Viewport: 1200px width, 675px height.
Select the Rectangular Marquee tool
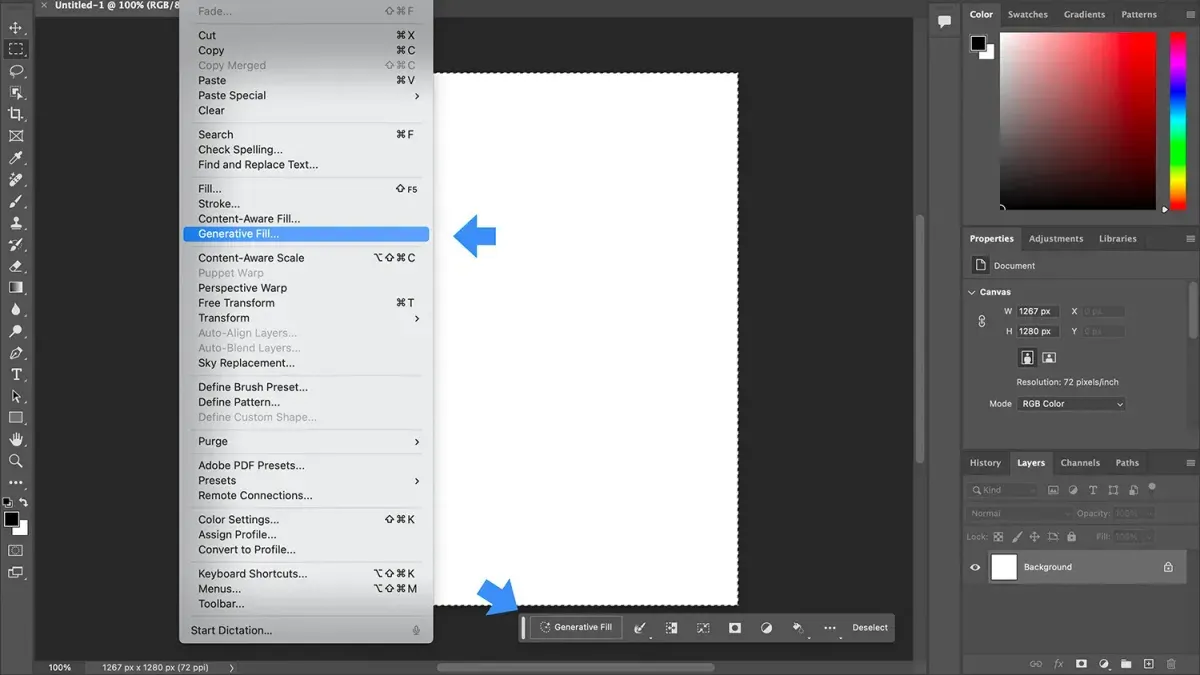(x=16, y=49)
